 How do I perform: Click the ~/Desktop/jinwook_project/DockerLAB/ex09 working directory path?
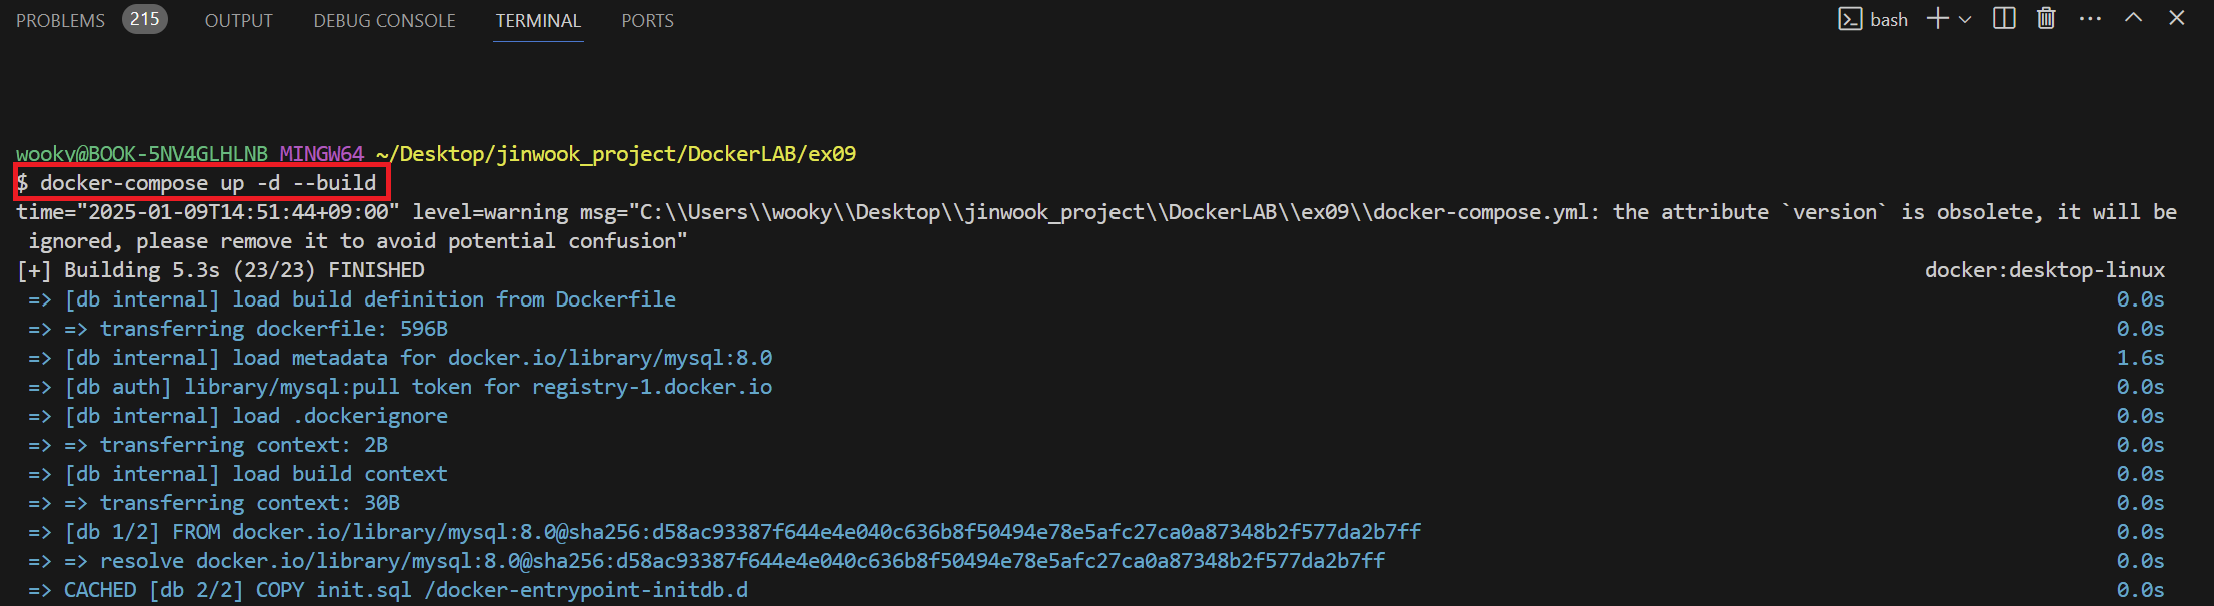(x=616, y=154)
